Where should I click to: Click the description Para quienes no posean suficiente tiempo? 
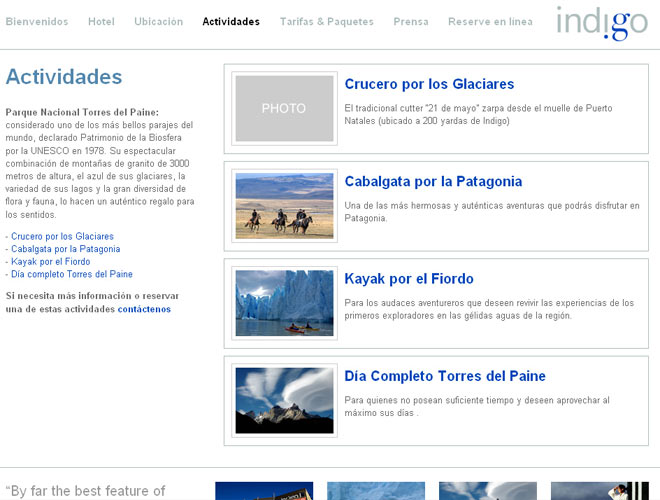477,406
